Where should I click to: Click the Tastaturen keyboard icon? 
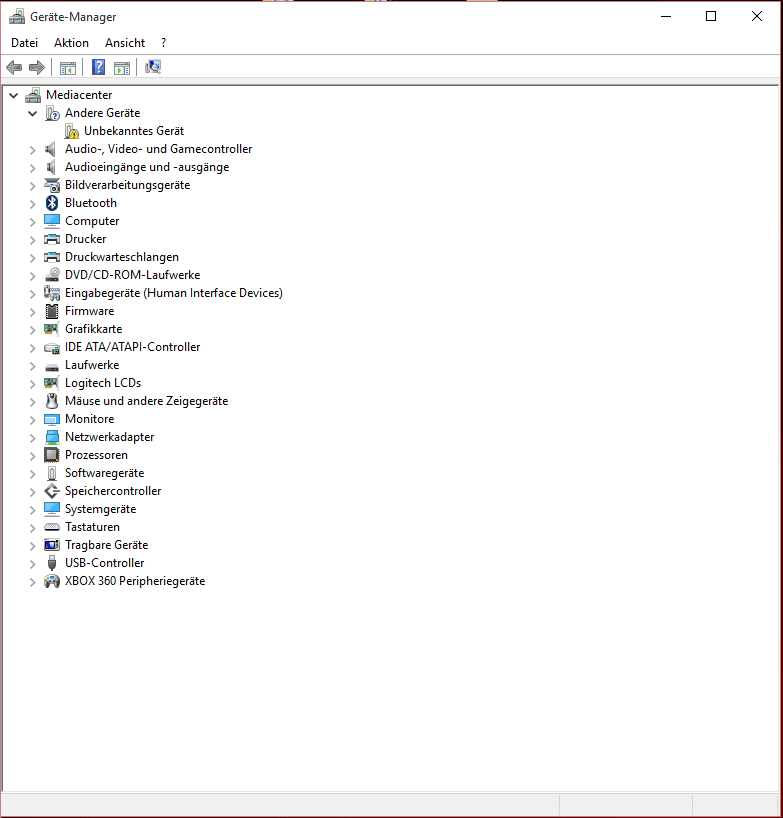pyautogui.click(x=52, y=527)
